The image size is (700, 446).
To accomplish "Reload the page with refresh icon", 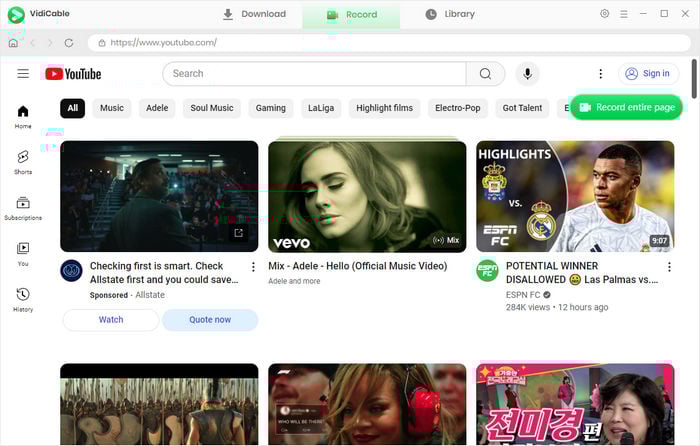I will click(x=69, y=43).
